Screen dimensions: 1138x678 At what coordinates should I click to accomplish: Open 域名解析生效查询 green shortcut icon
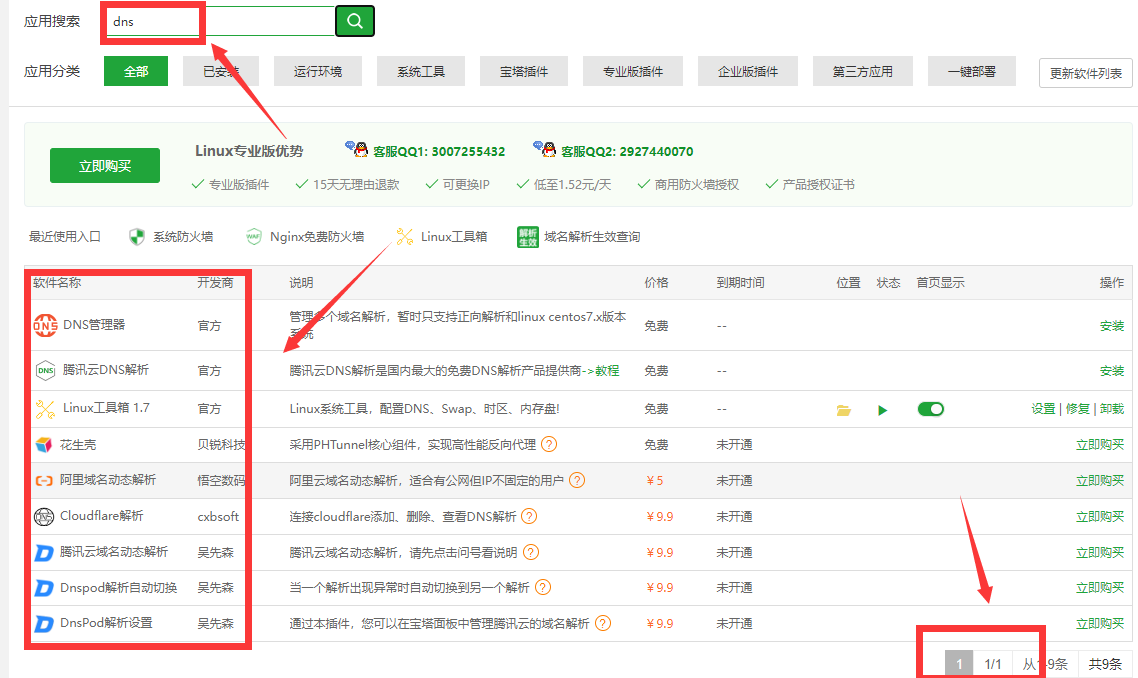click(528, 237)
